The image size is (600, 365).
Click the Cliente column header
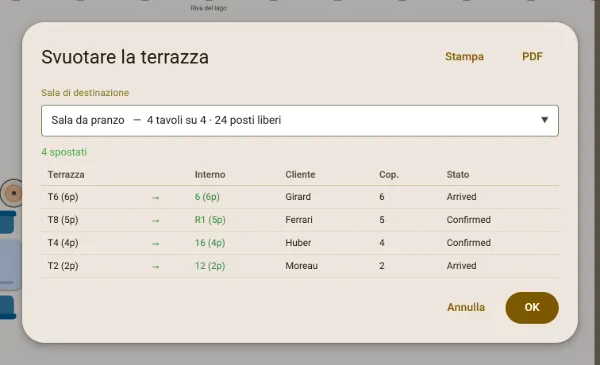click(x=300, y=174)
